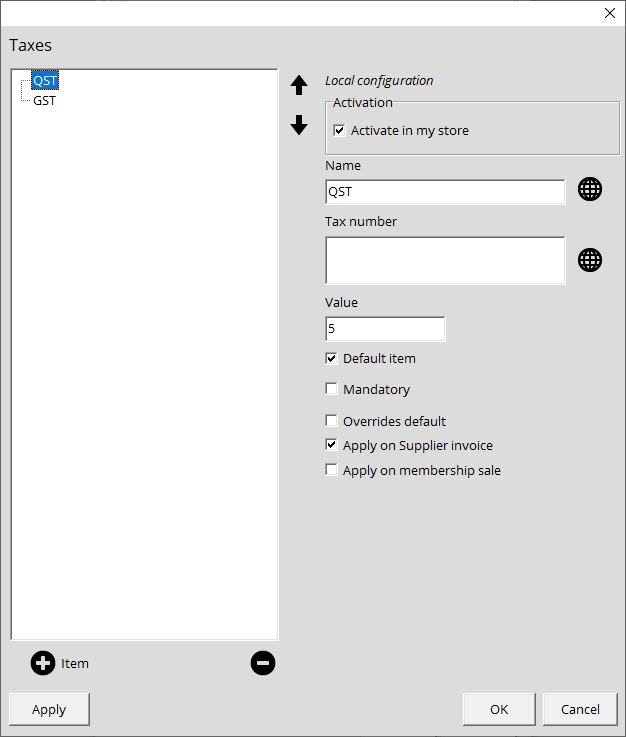Close the Taxes dialog window

click(610, 13)
